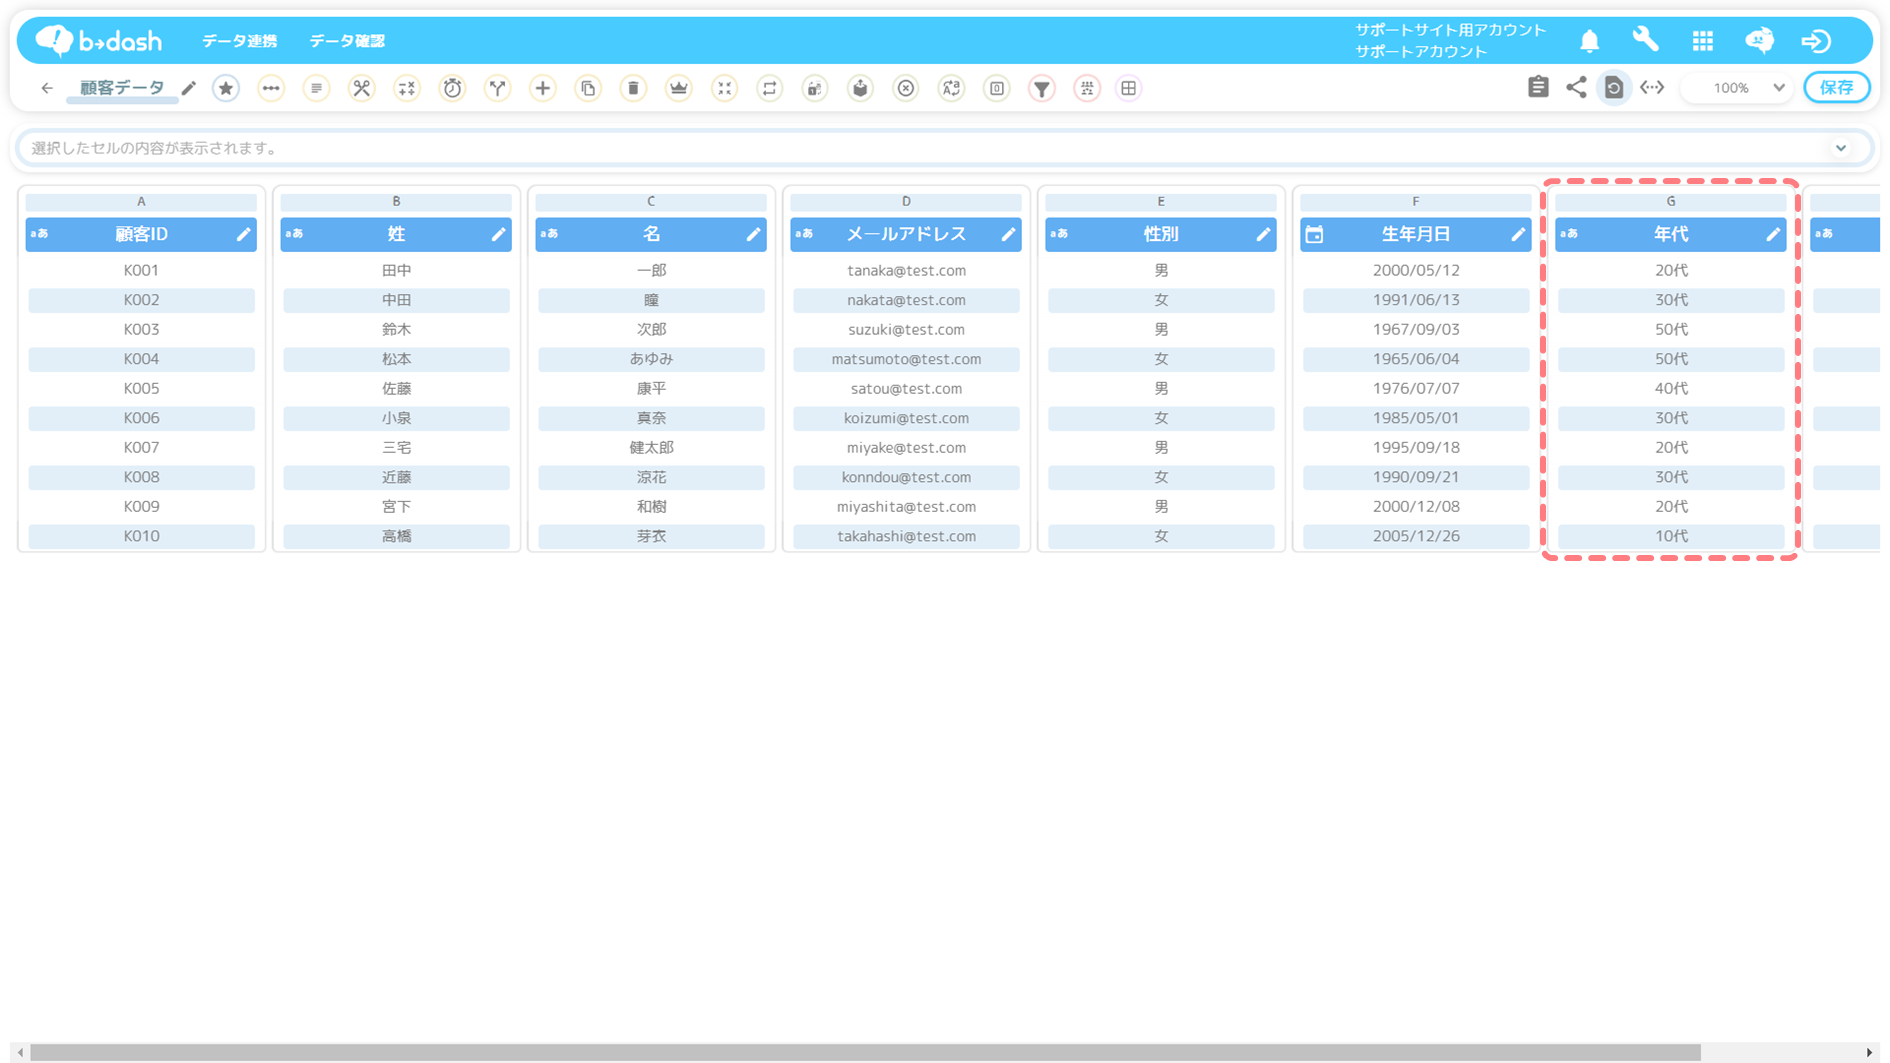
Task: Click the repeat loop toolbar icon
Action: [x=769, y=88]
